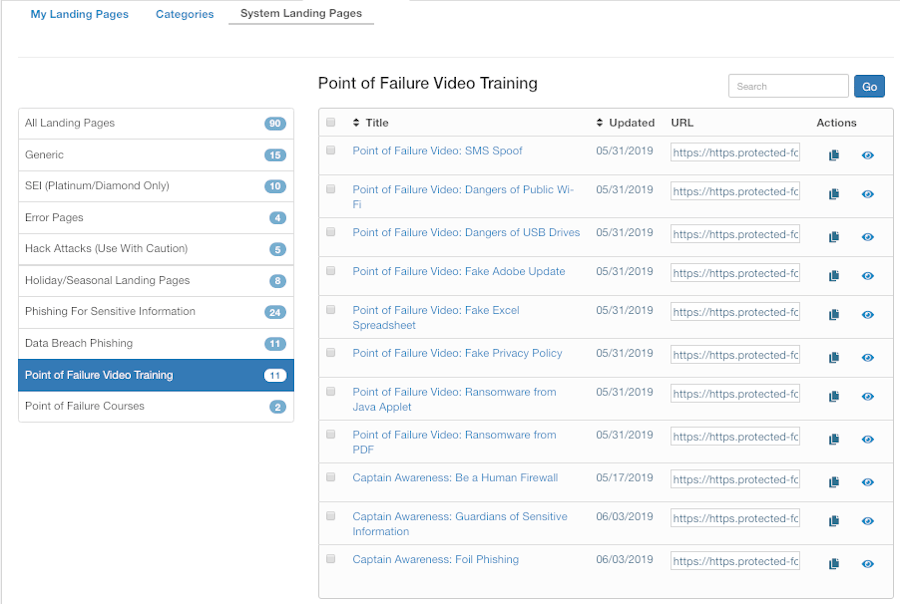Open Point of Failure Video: Fake Privacy Policy
The image size is (900, 604).
[456, 353]
